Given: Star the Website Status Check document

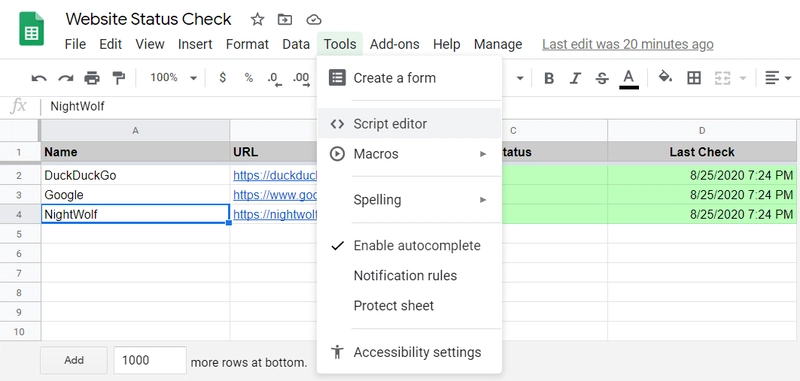Looking at the screenshot, I should click(257, 20).
